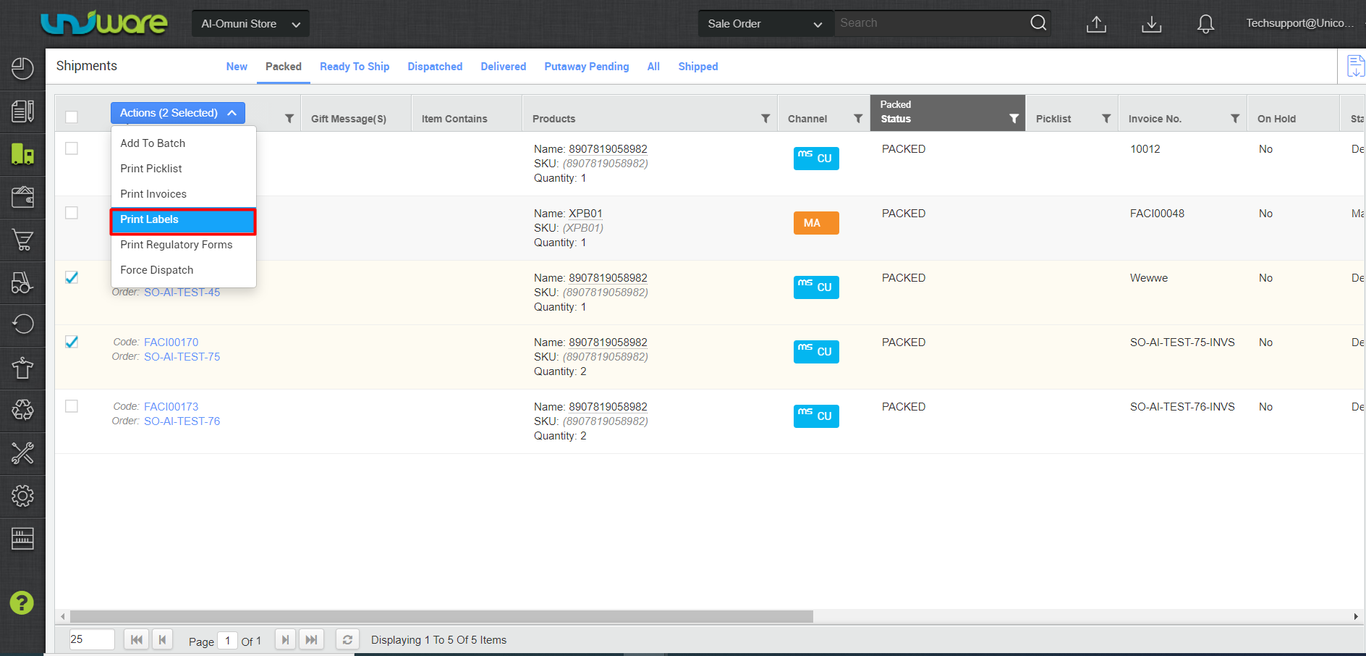
Task: Check the row with invoice FACI00048
Action: (71, 213)
